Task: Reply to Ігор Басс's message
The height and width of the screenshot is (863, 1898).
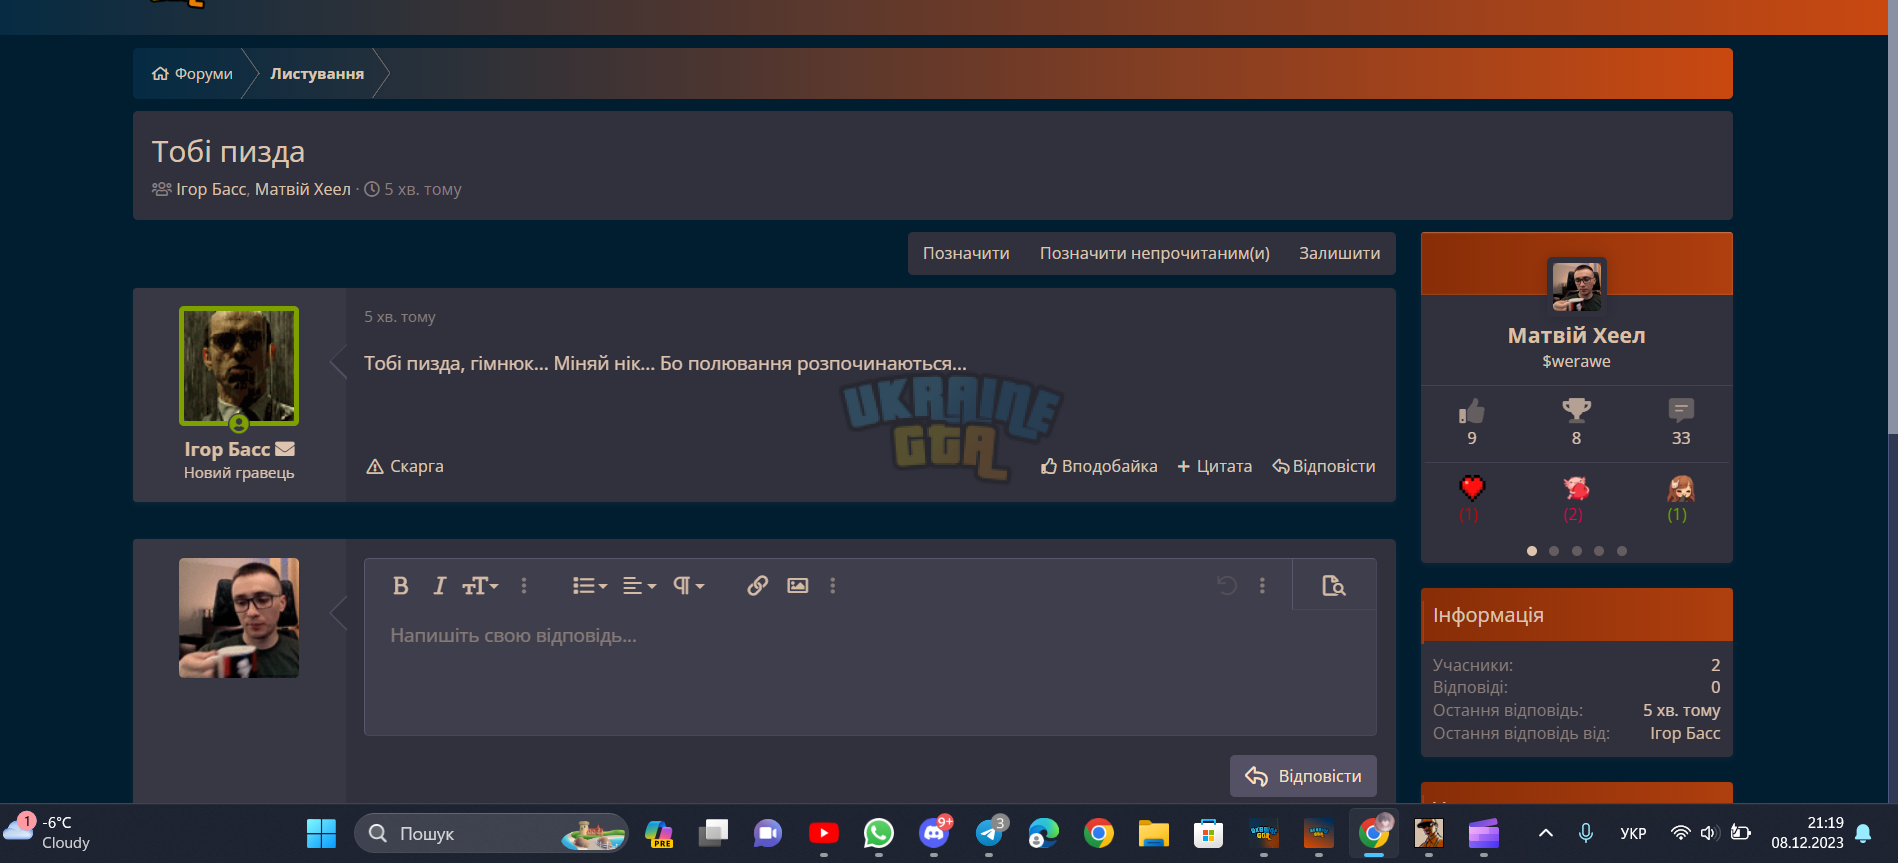Action: 1324,466
